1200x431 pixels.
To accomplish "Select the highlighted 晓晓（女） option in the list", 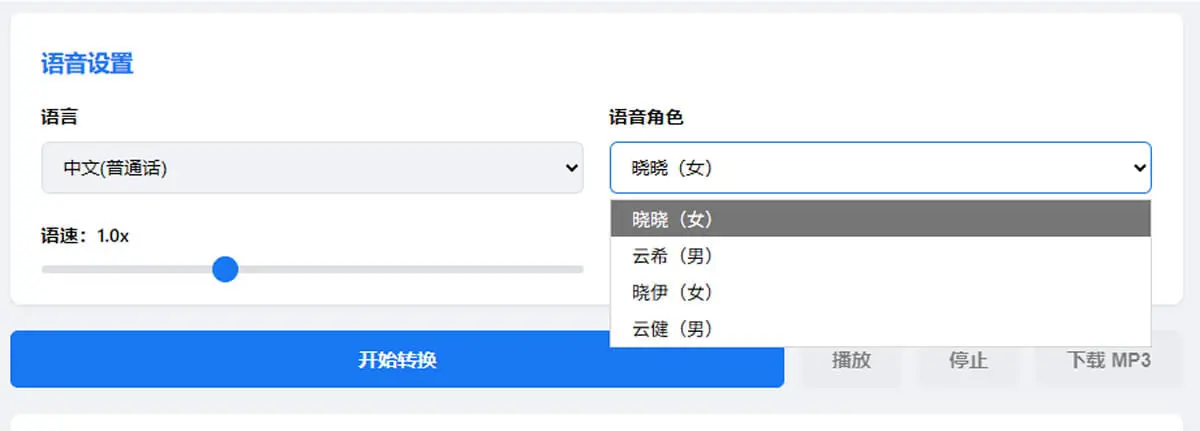I will click(x=880, y=219).
